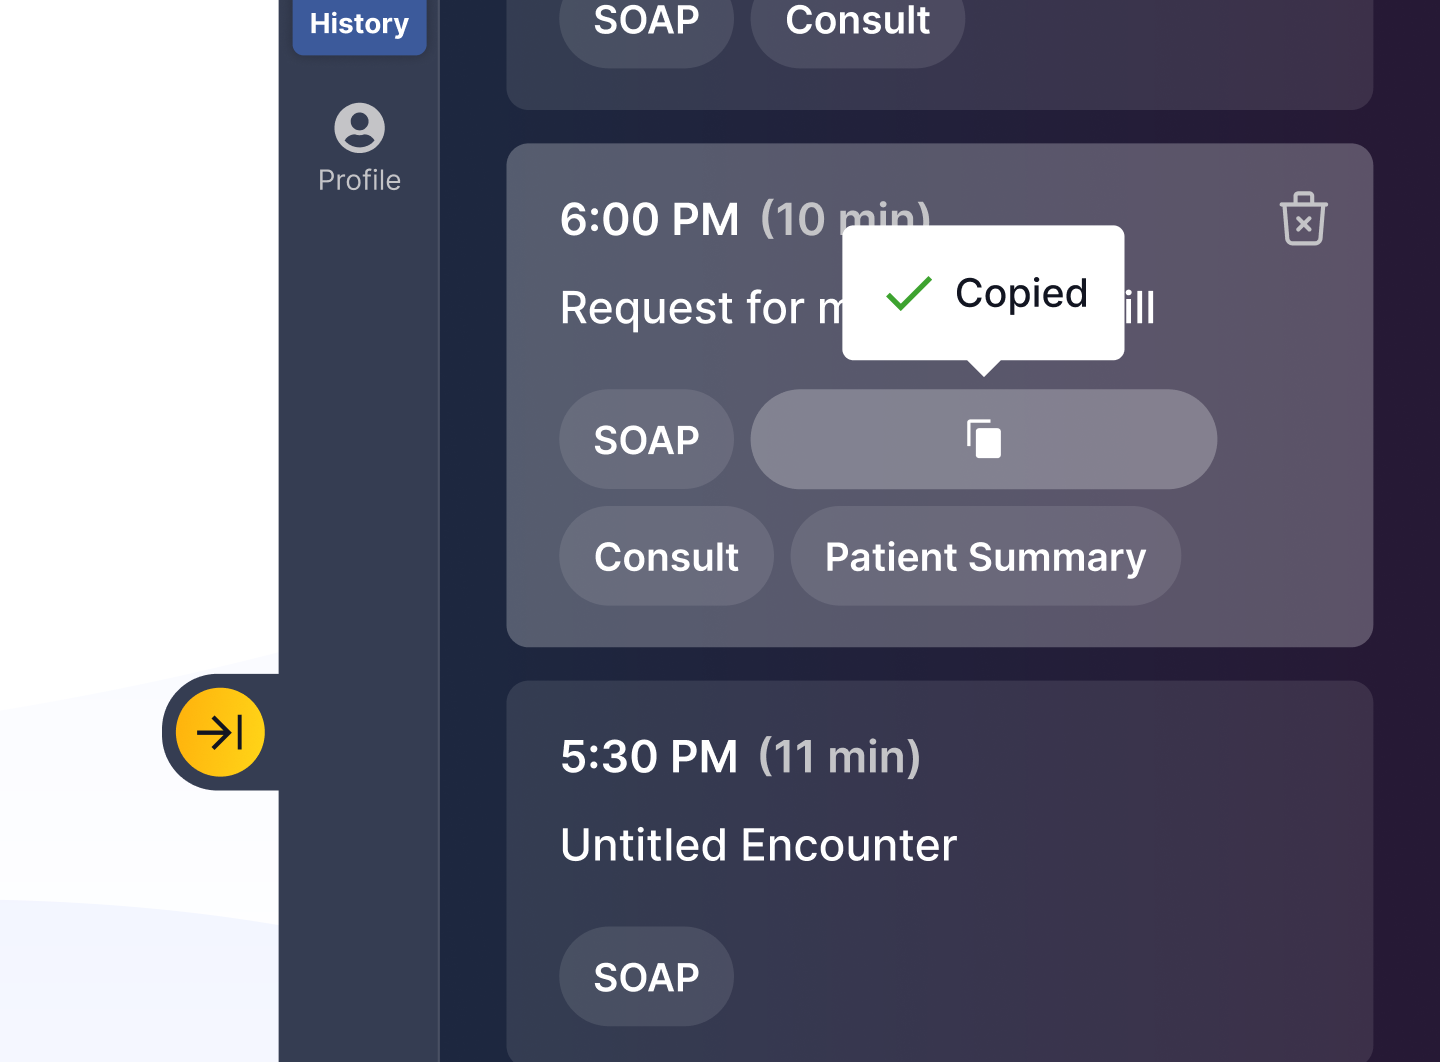Open the History tab in the sidebar
This screenshot has width=1440, height=1062.
[359, 24]
